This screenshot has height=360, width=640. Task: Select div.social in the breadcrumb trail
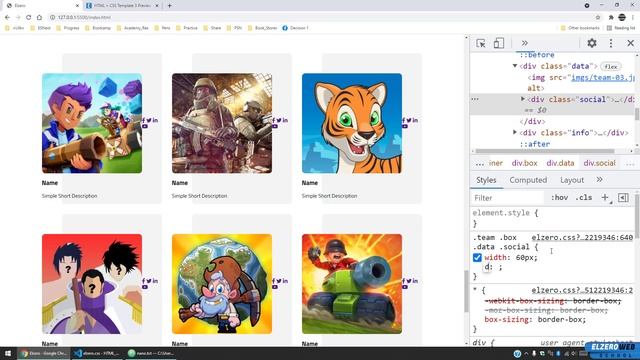coord(600,163)
